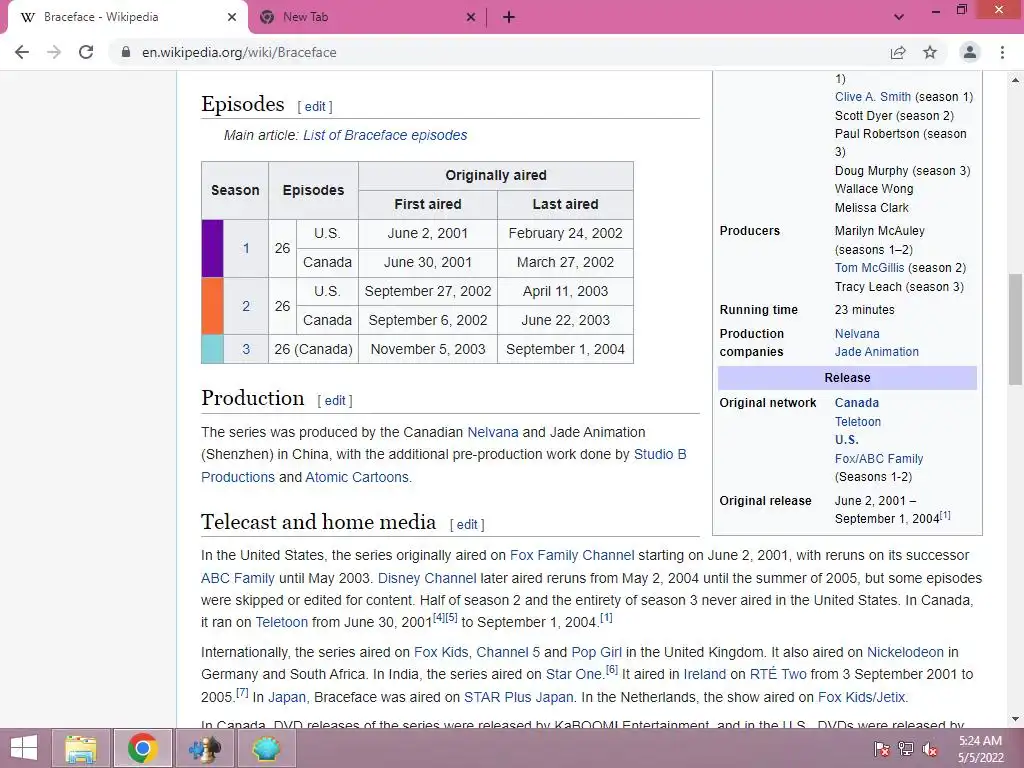Open the Nelvana link in Production paragraph

492,432
